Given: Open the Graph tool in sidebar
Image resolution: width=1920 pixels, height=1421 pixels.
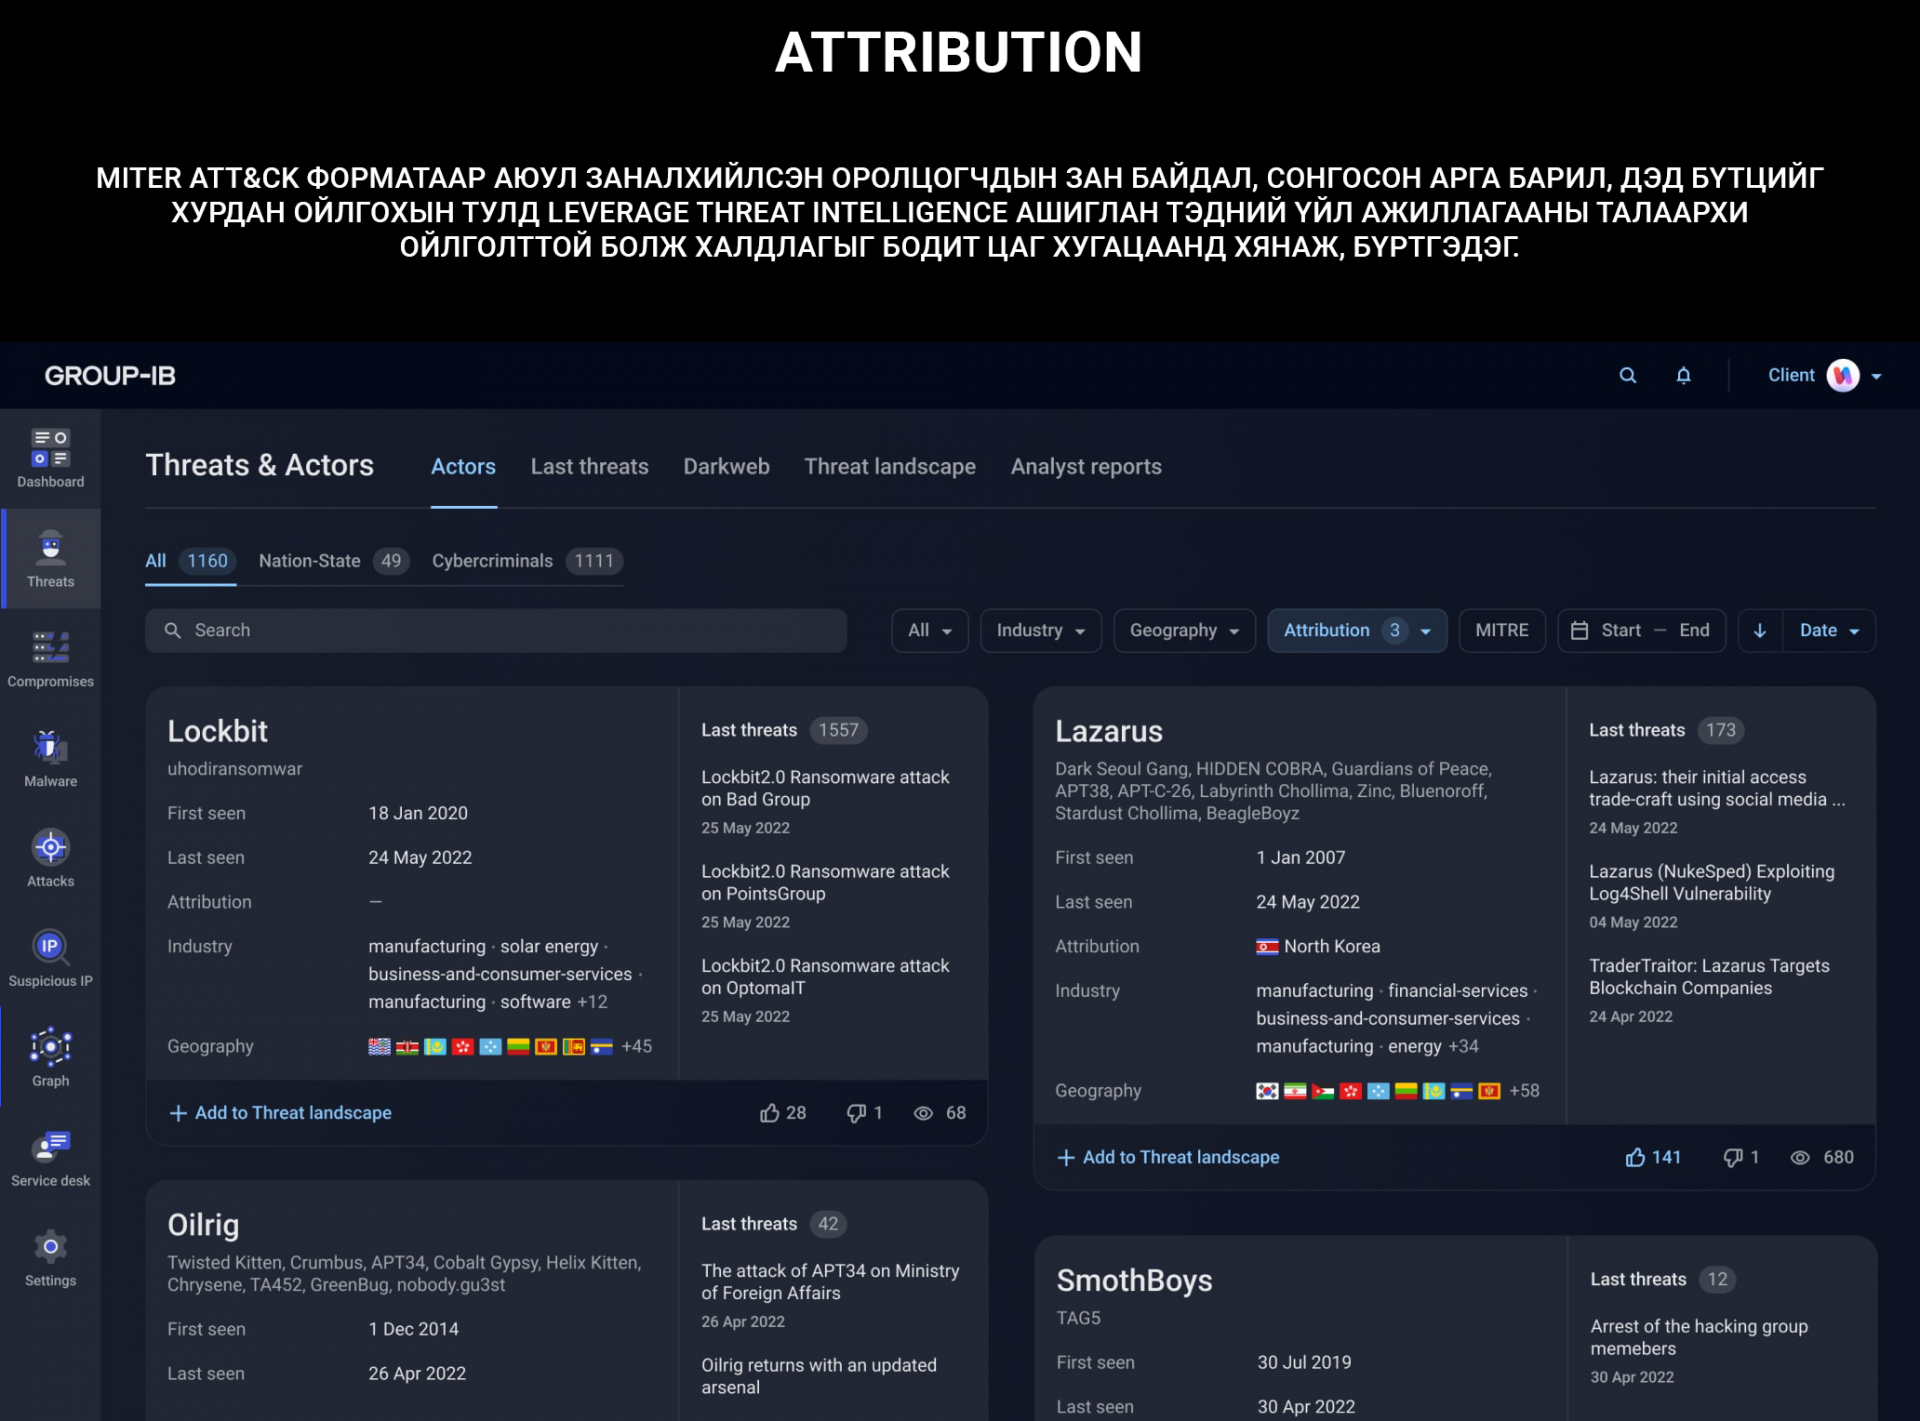Looking at the screenshot, I should tap(50, 1057).
